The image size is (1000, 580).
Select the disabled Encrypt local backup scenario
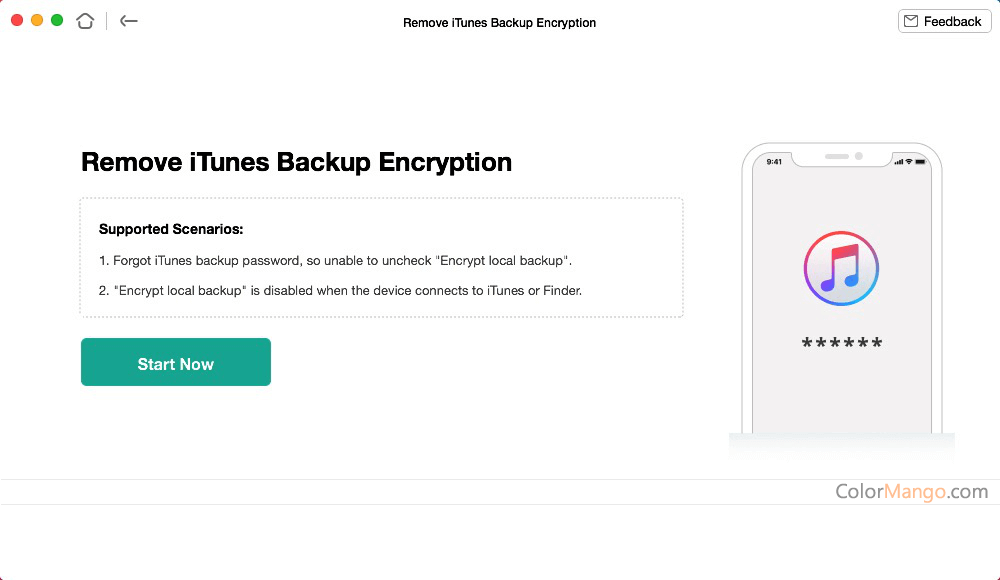click(x=341, y=290)
